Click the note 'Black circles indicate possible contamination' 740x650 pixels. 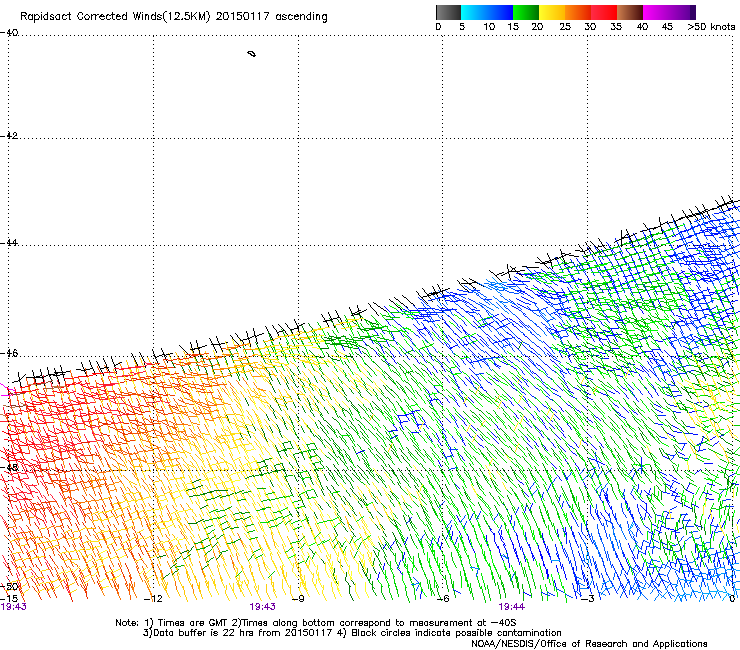pyautogui.click(x=456, y=633)
